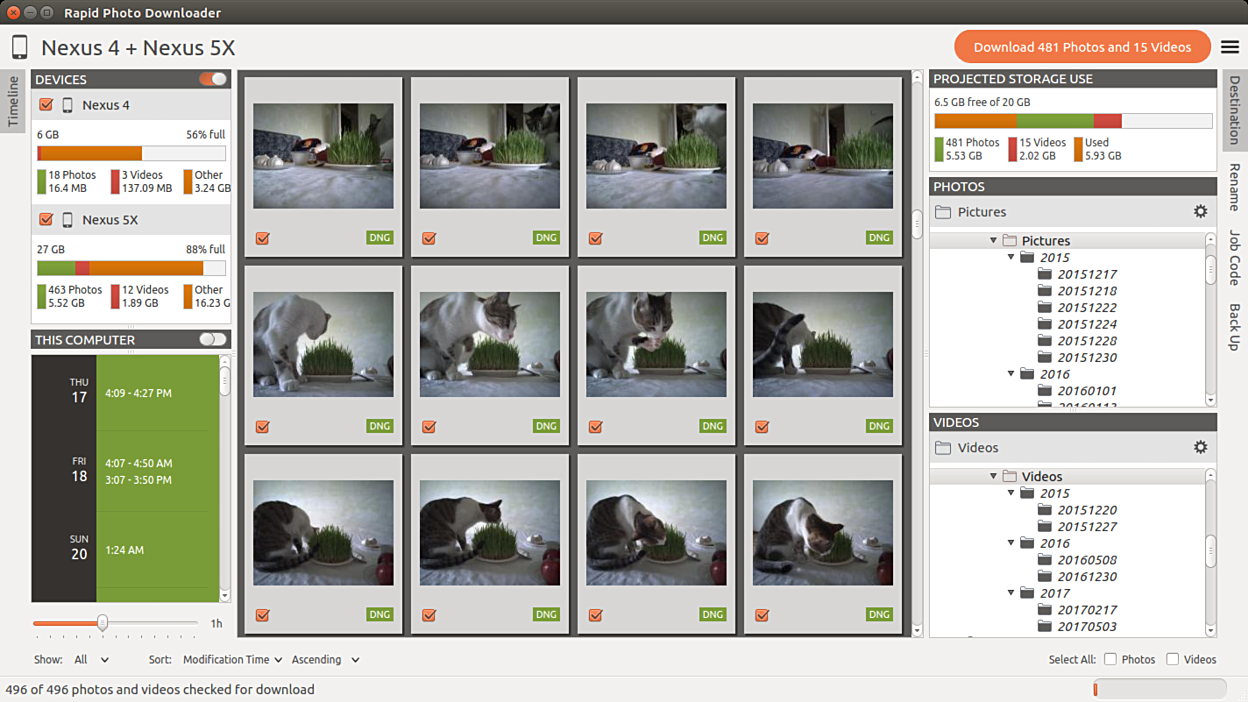Enable the This Computer switch
The image size is (1248, 702).
click(213, 340)
